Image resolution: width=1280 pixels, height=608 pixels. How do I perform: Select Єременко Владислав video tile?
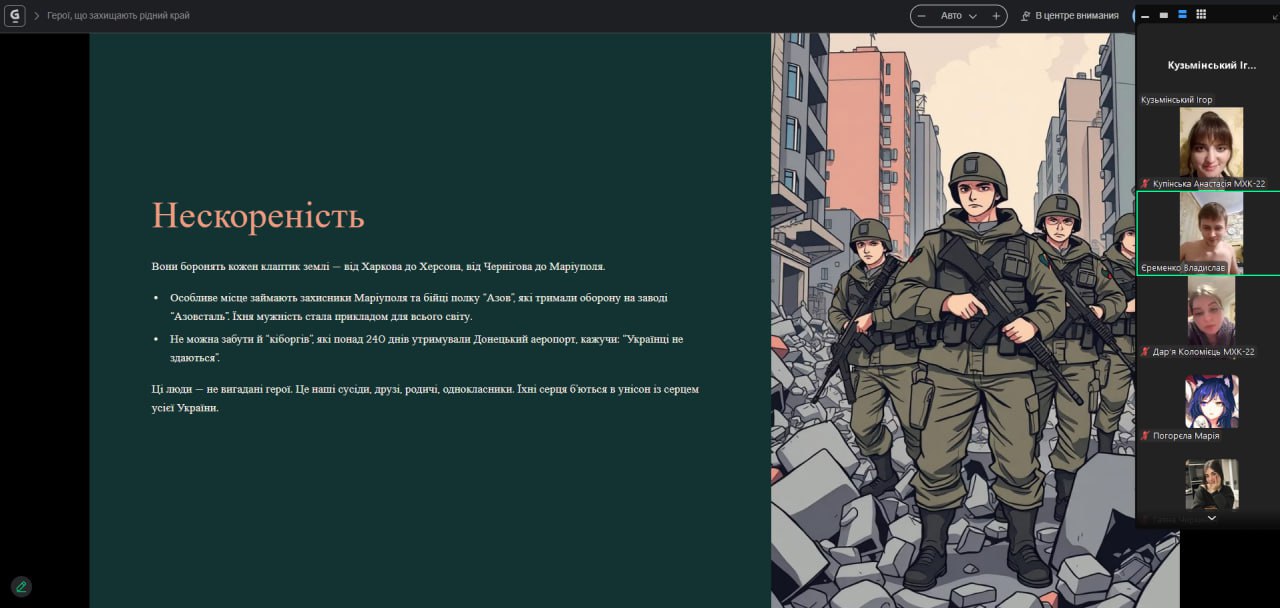pos(1211,232)
